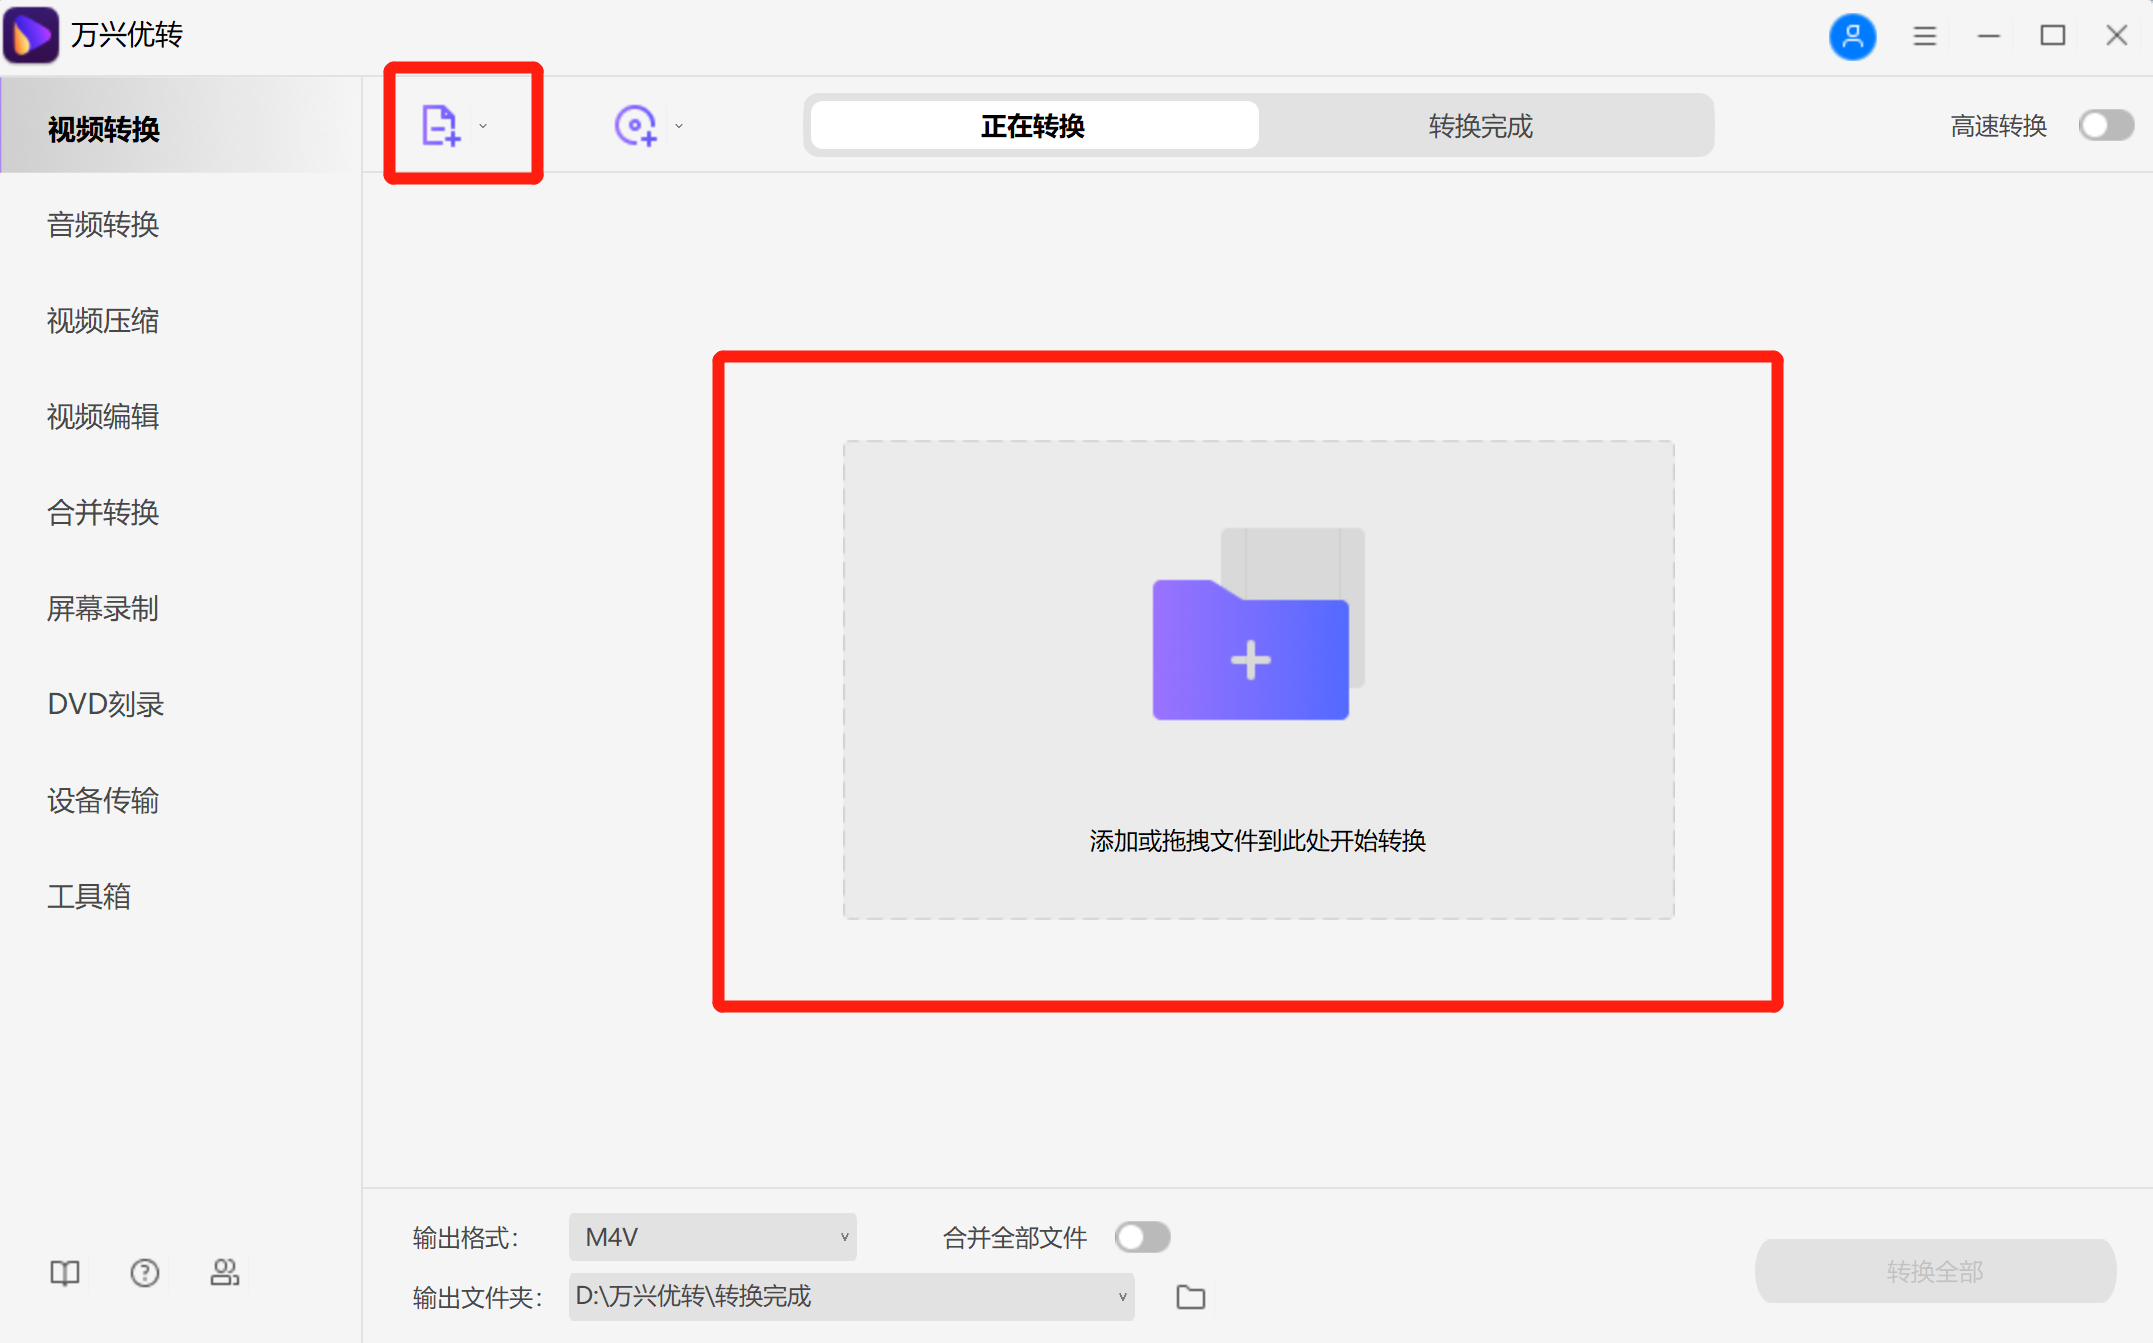The width and height of the screenshot is (2153, 1343).
Task: Open the M4V output format dropdown
Action: point(712,1237)
